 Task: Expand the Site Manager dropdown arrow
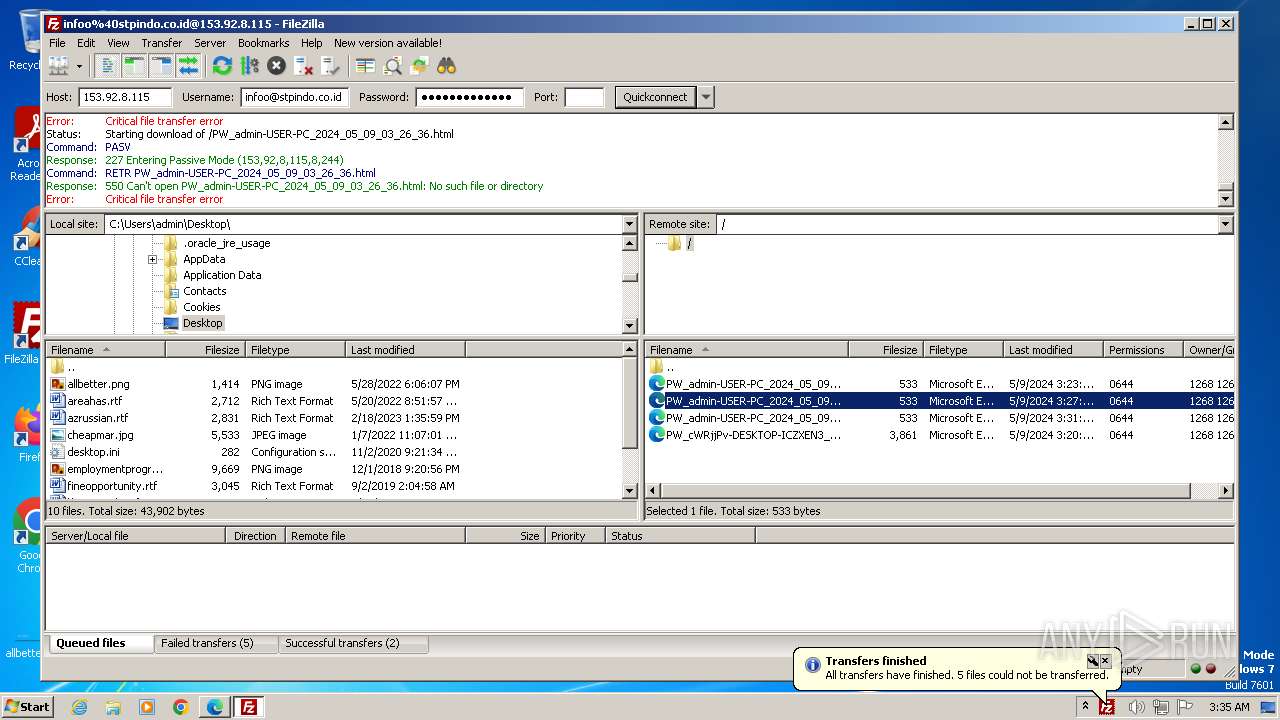coord(79,66)
